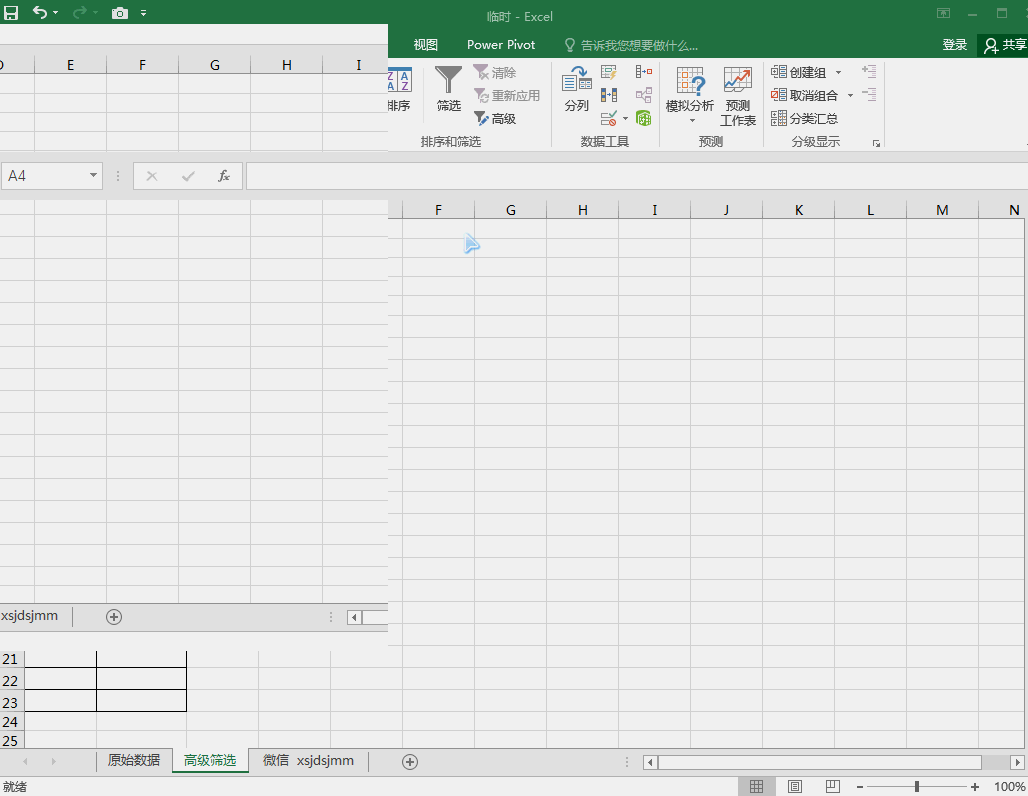Switch to Page Break Preview view
The width and height of the screenshot is (1028, 796).
coord(833,786)
